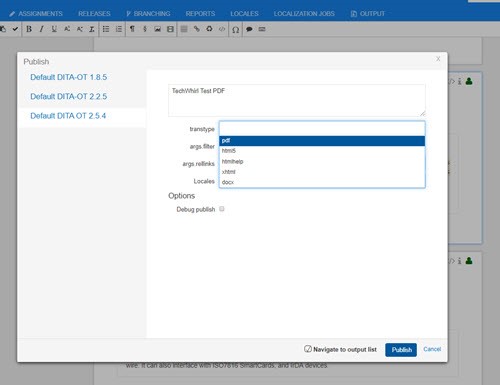Click the transtype dropdown search box
Screen dimensions: 500x385
pos(322,129)
